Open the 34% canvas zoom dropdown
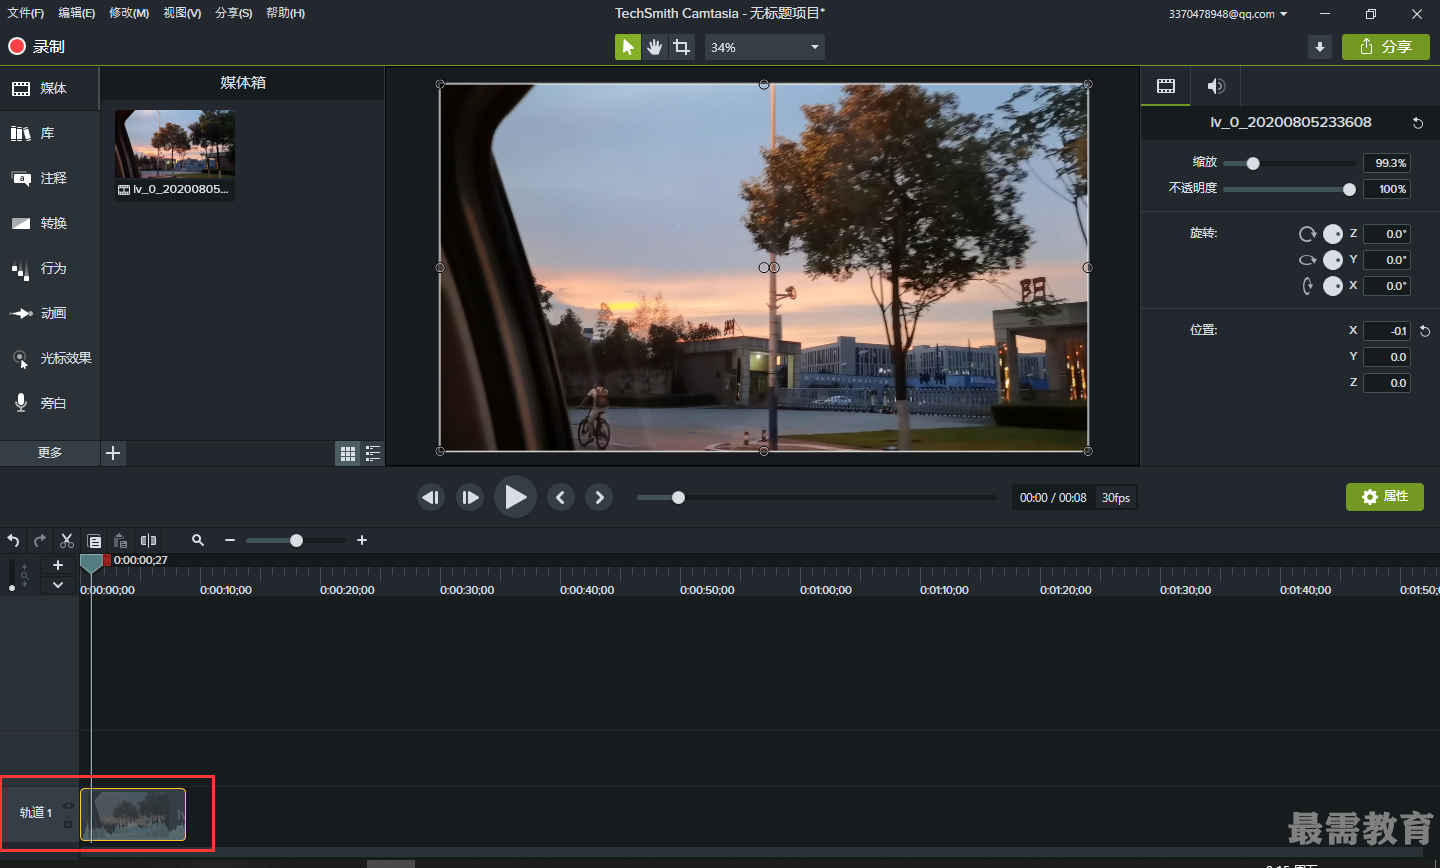Viewport: 1440px width, 868px height. tap(765, 47)
